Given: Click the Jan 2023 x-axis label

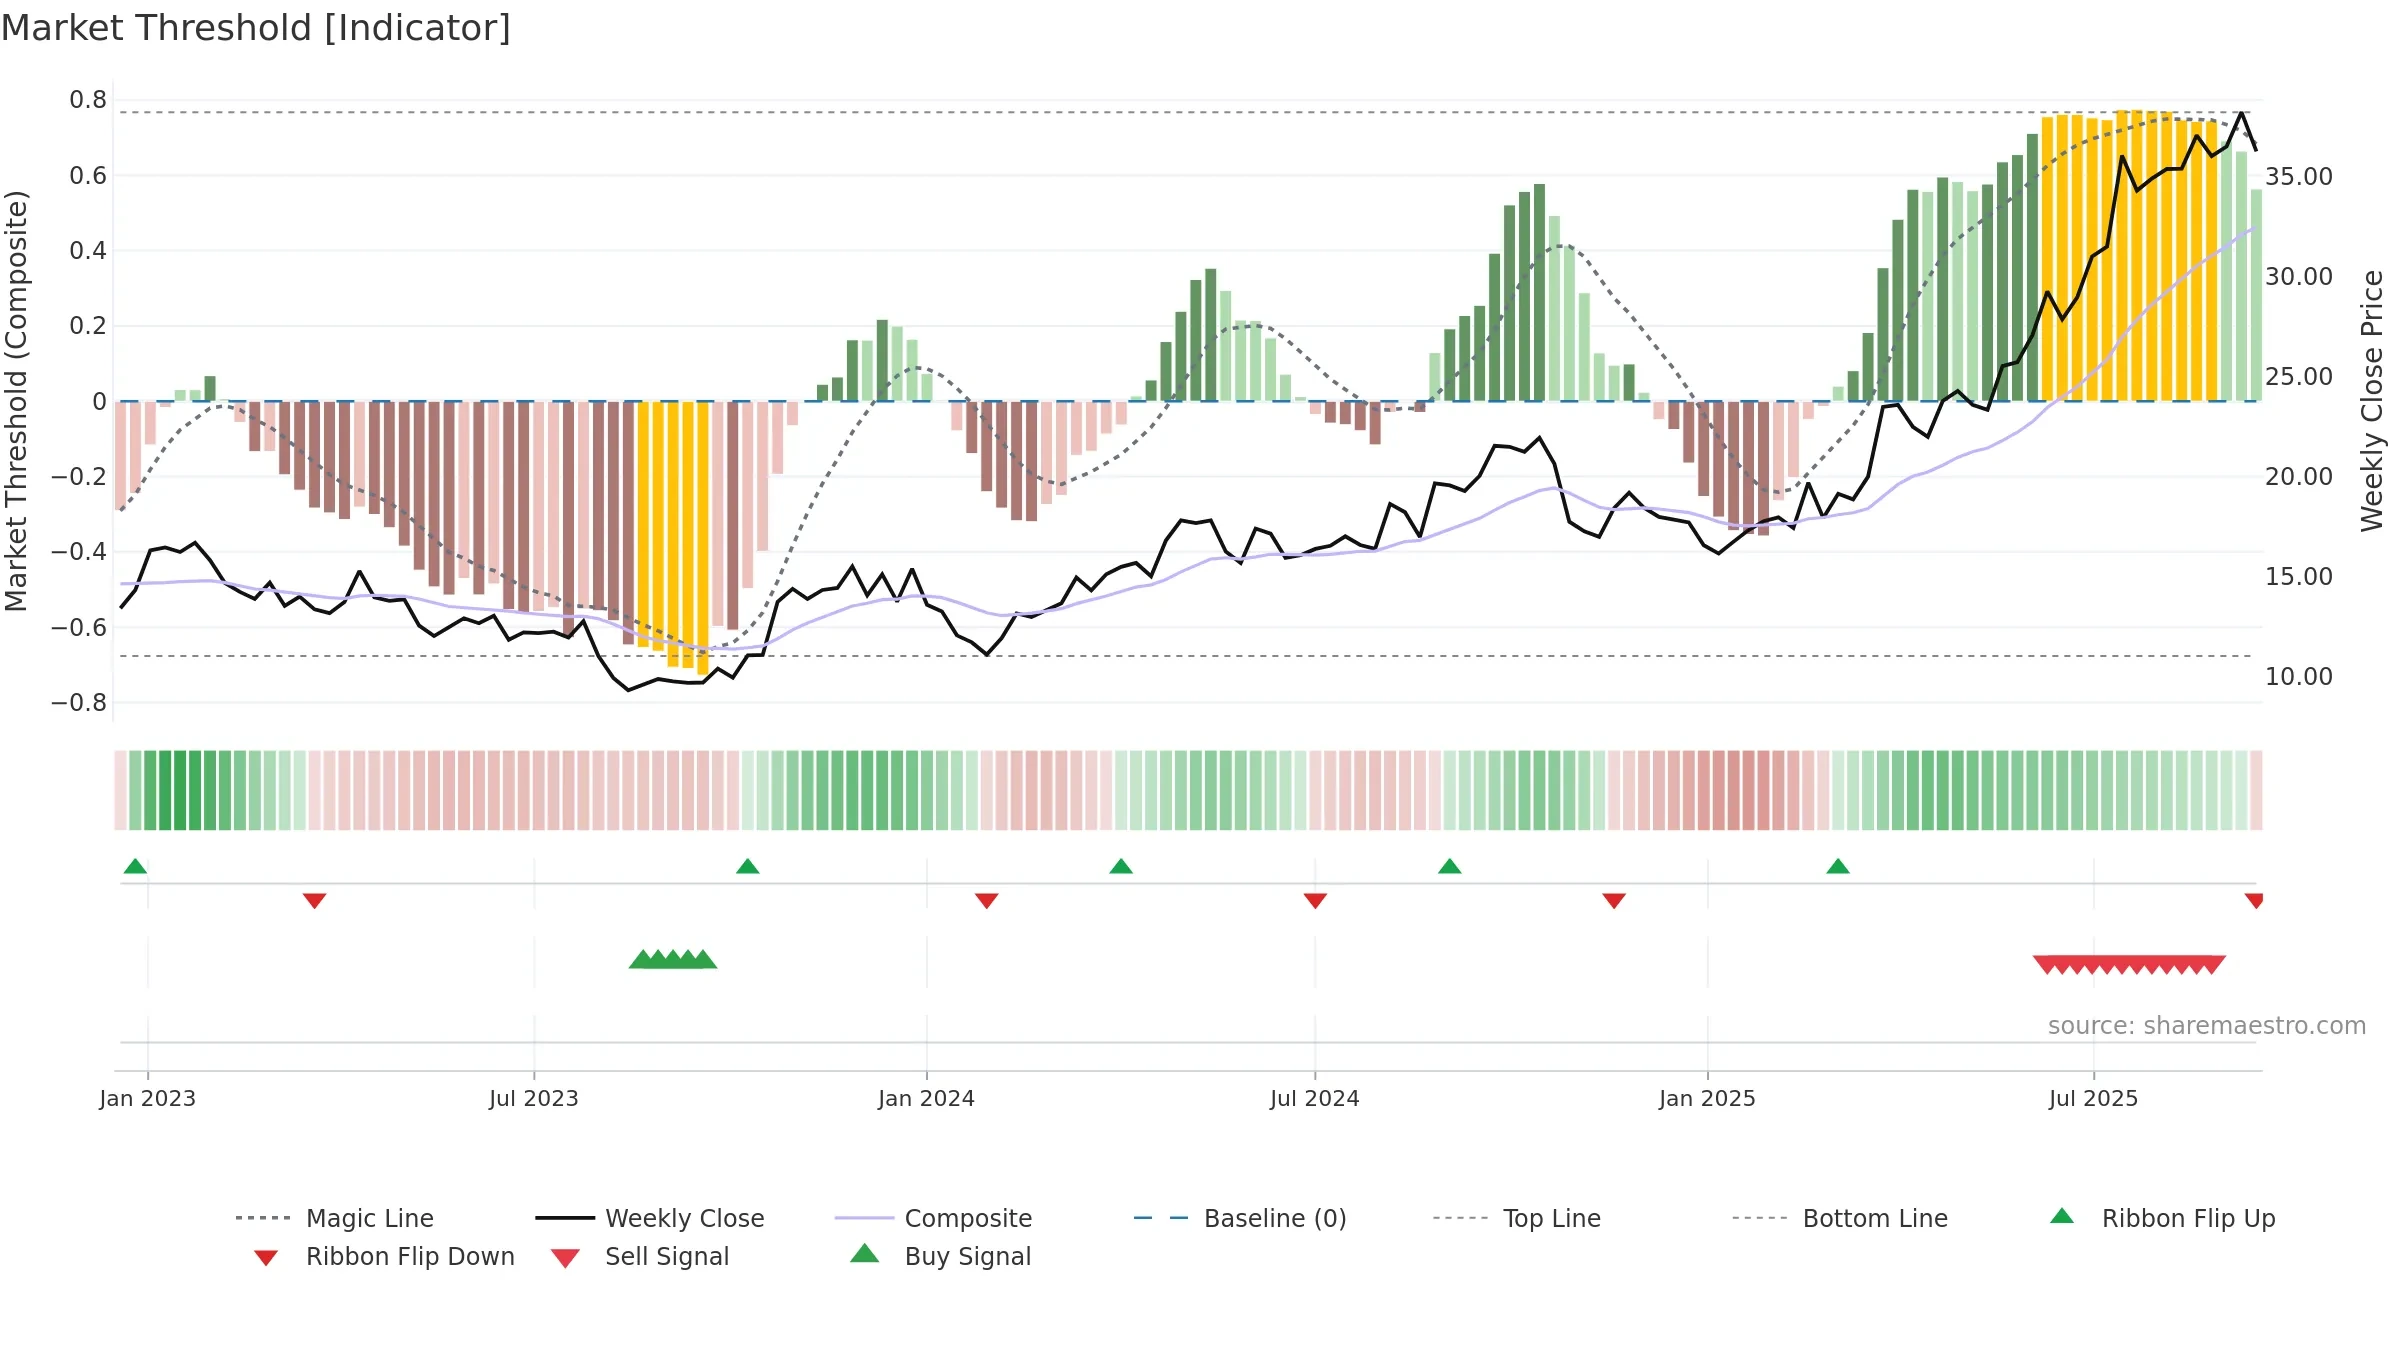Looking at the screenshot, I should click(148, 1098).
